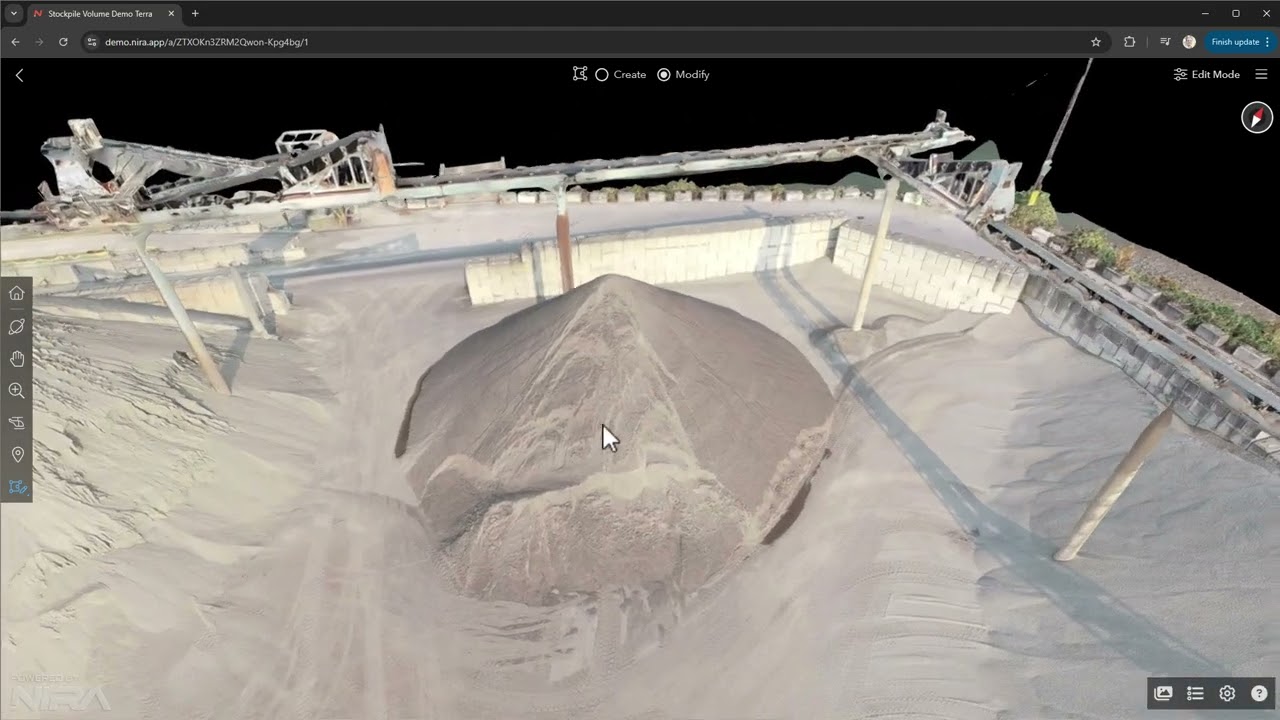Open the bulleted list panel icon

click(x=1195, y=693)
